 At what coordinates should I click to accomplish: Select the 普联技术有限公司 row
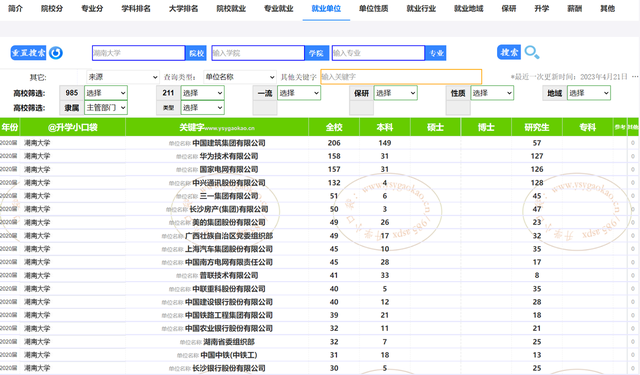pos(320,275)
